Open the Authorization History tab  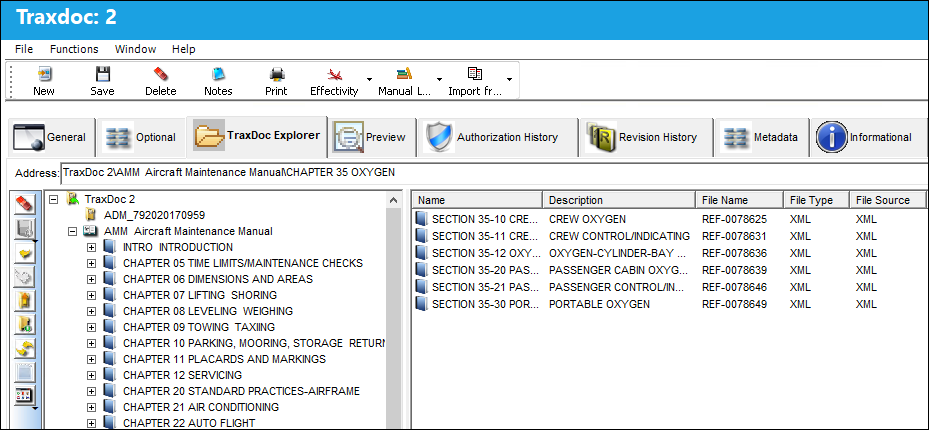497,137
